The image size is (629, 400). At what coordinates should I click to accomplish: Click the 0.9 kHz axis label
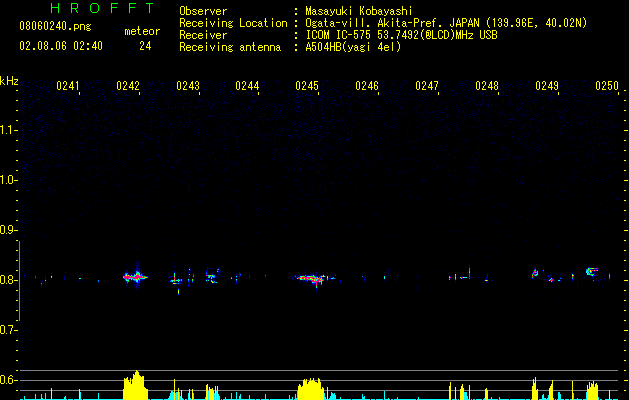[x=9, y=230]
